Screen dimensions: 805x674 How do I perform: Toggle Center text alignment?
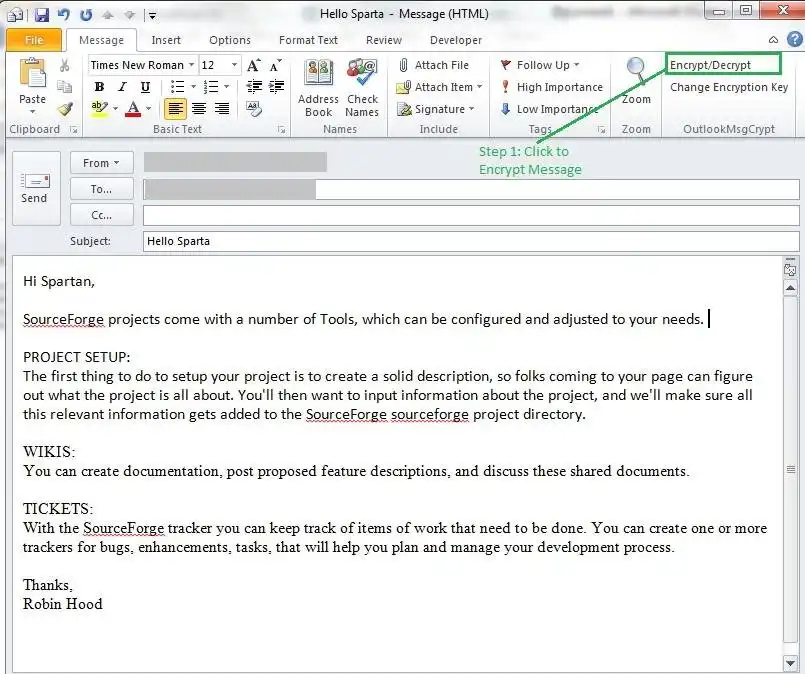click(199, 108)
